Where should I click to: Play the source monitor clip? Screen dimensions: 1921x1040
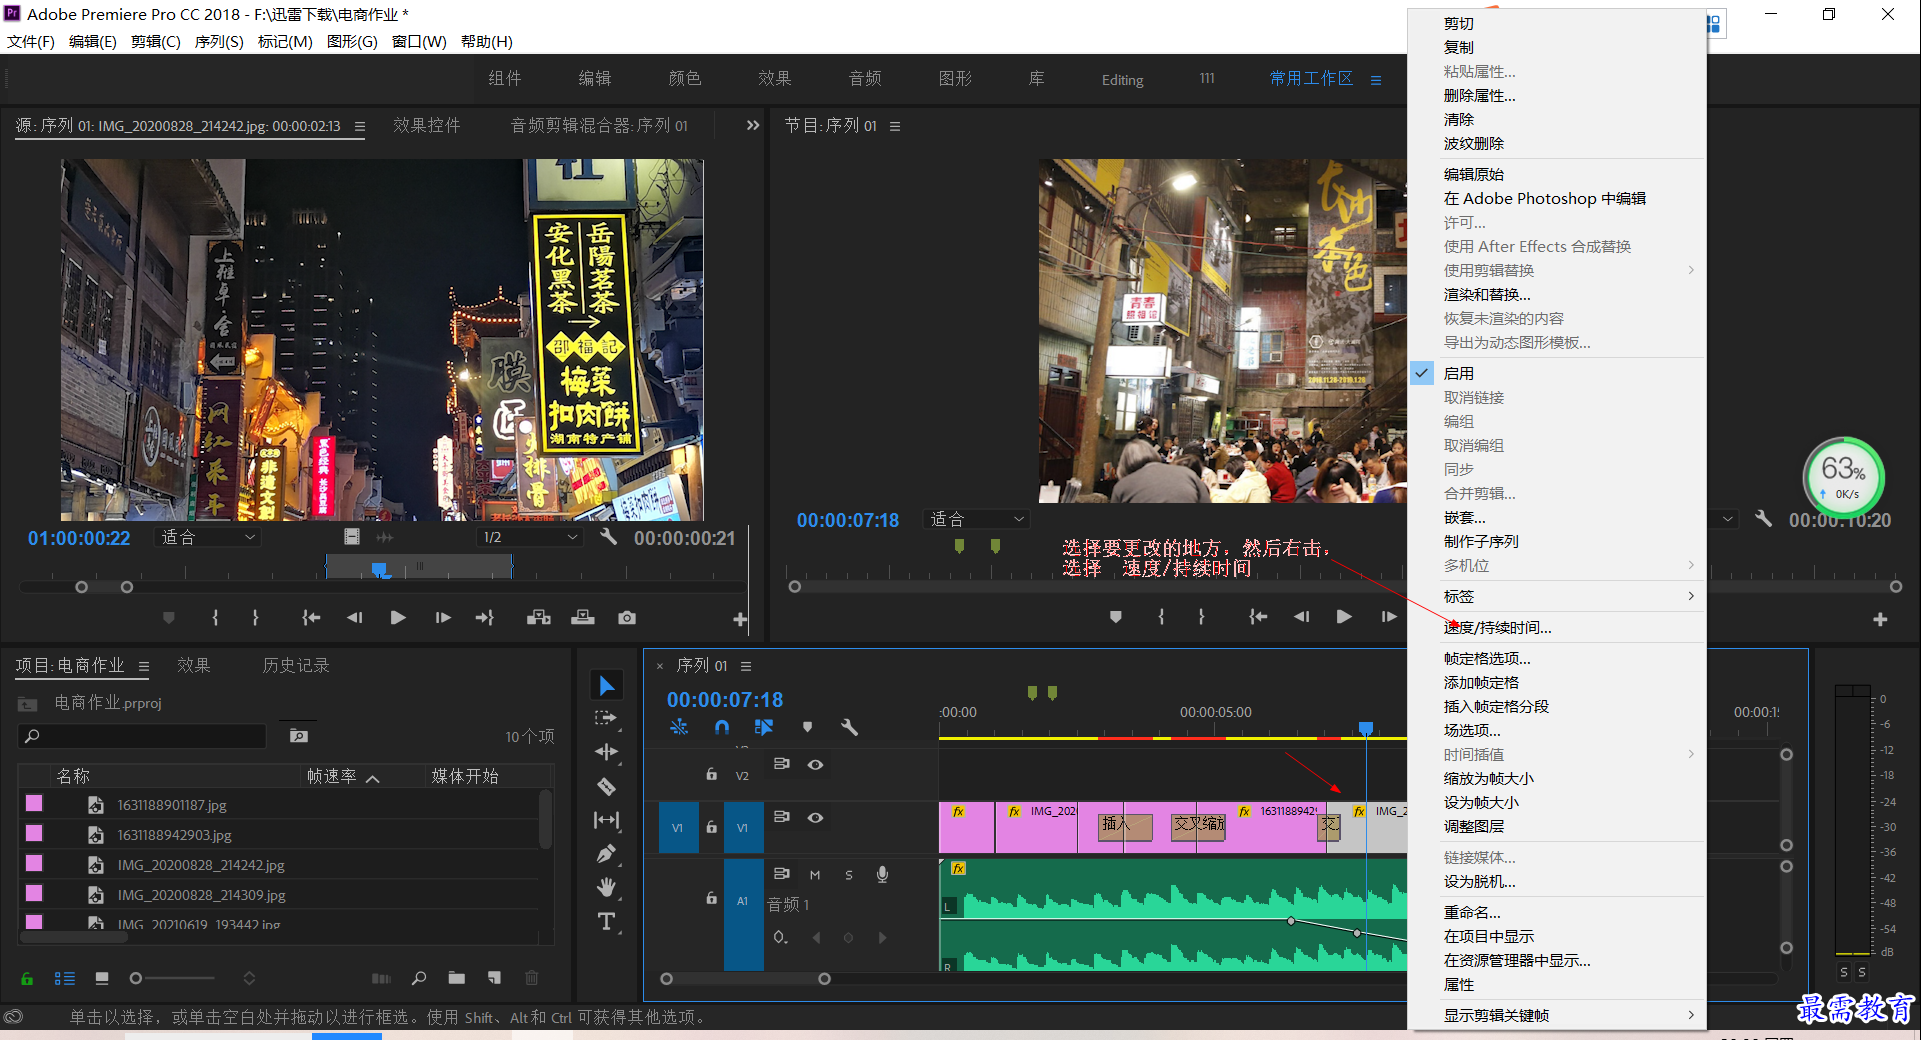398,618
